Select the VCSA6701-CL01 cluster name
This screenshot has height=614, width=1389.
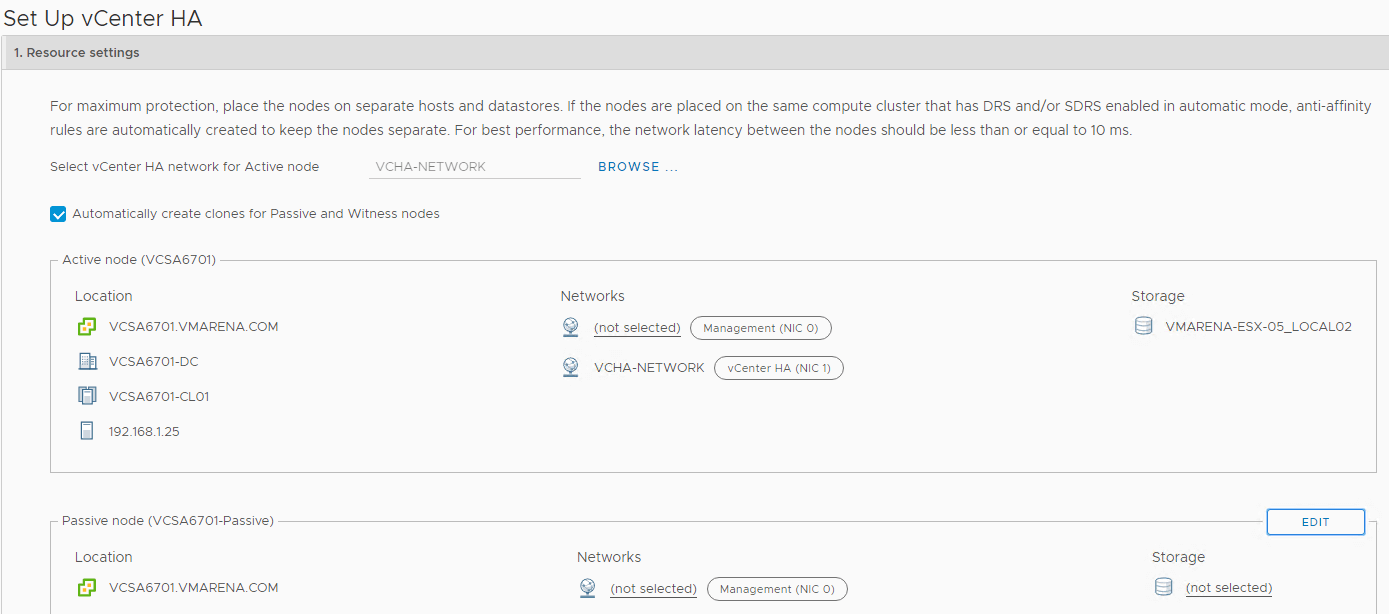pos(159,397)
